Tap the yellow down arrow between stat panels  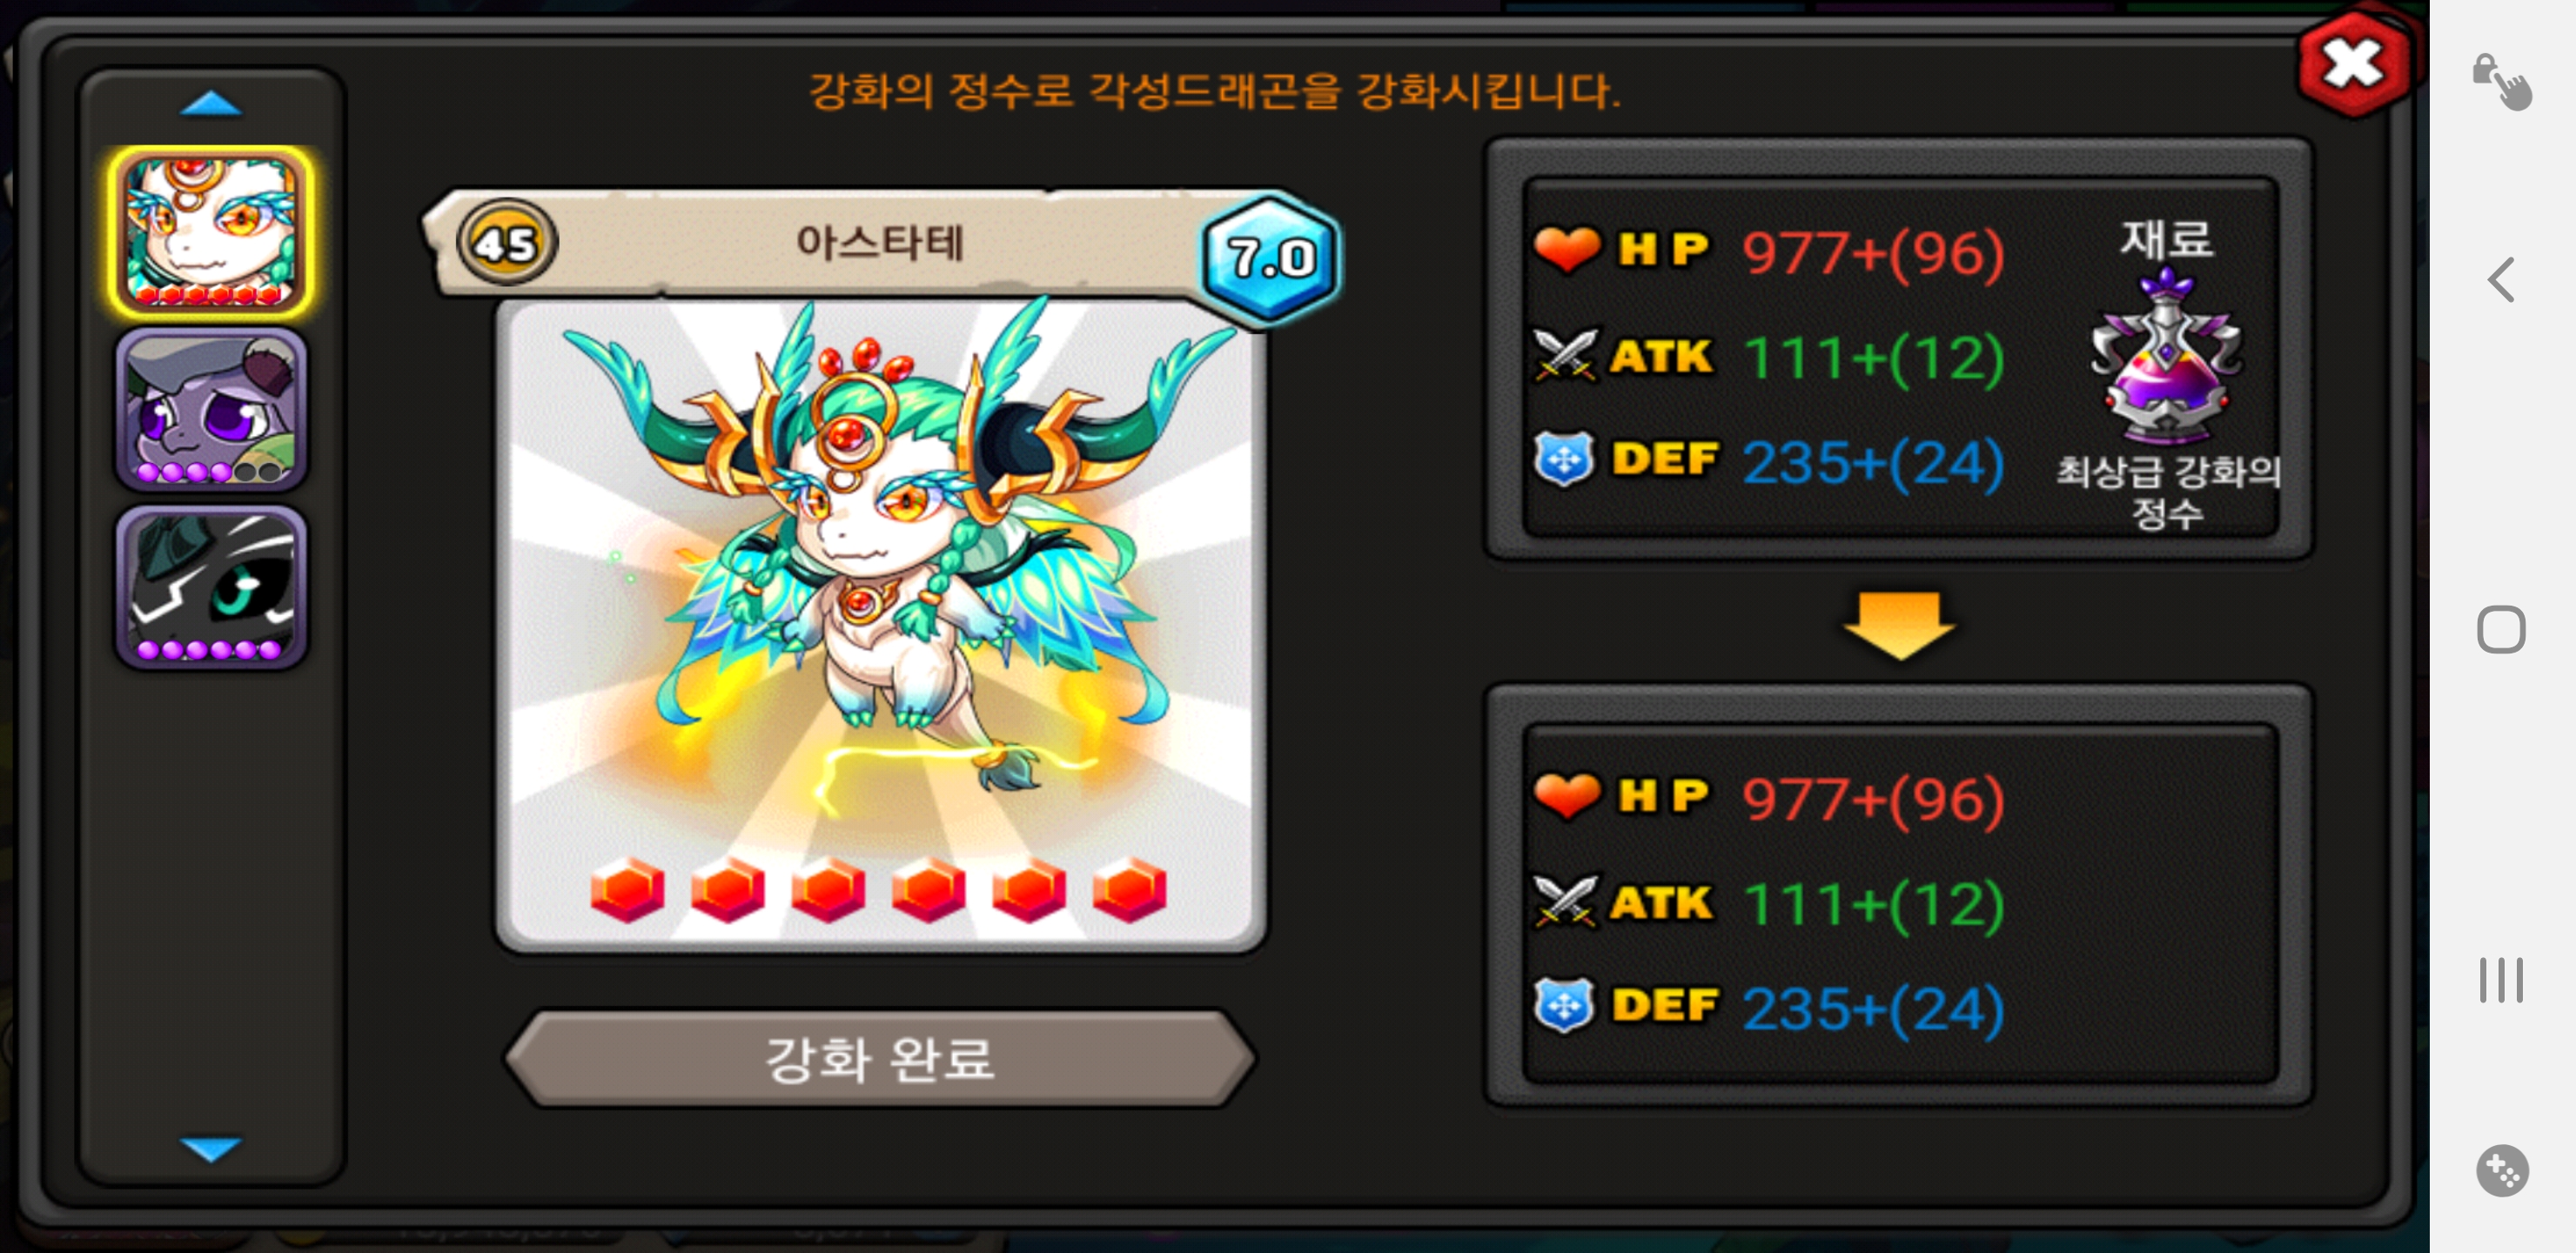point(1899,625)
